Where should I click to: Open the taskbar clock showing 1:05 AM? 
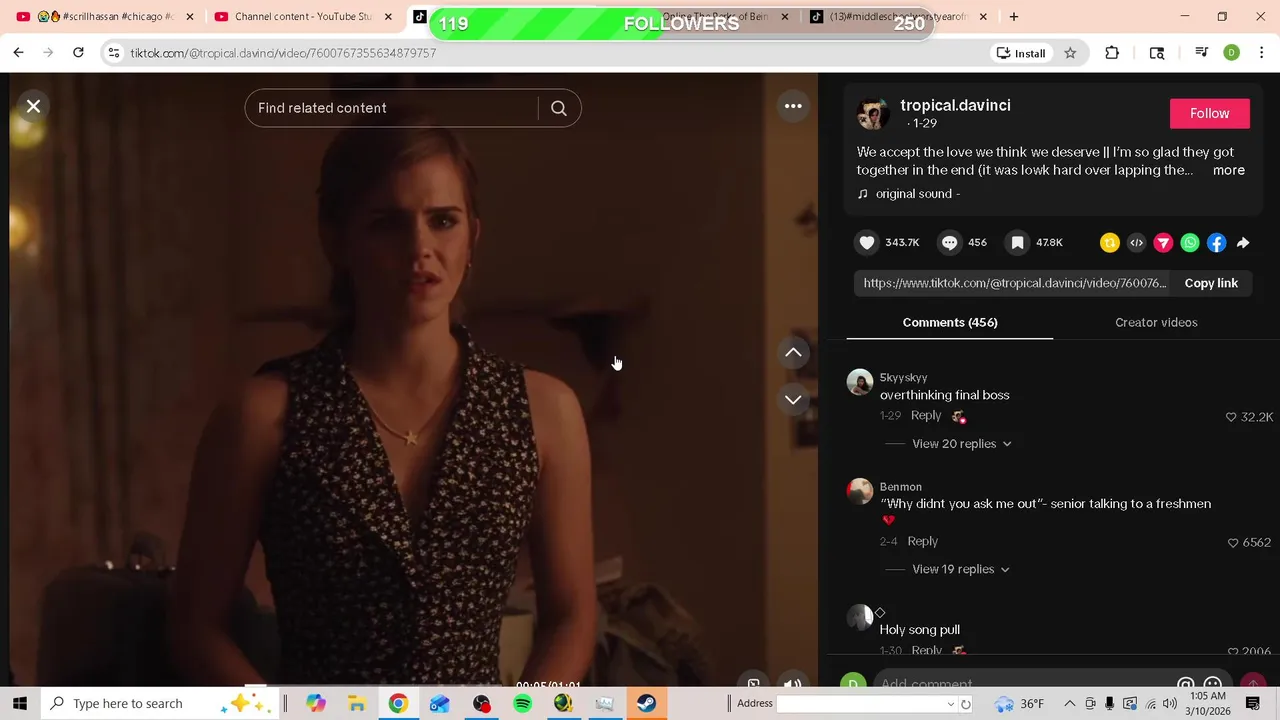[1208, 704]
